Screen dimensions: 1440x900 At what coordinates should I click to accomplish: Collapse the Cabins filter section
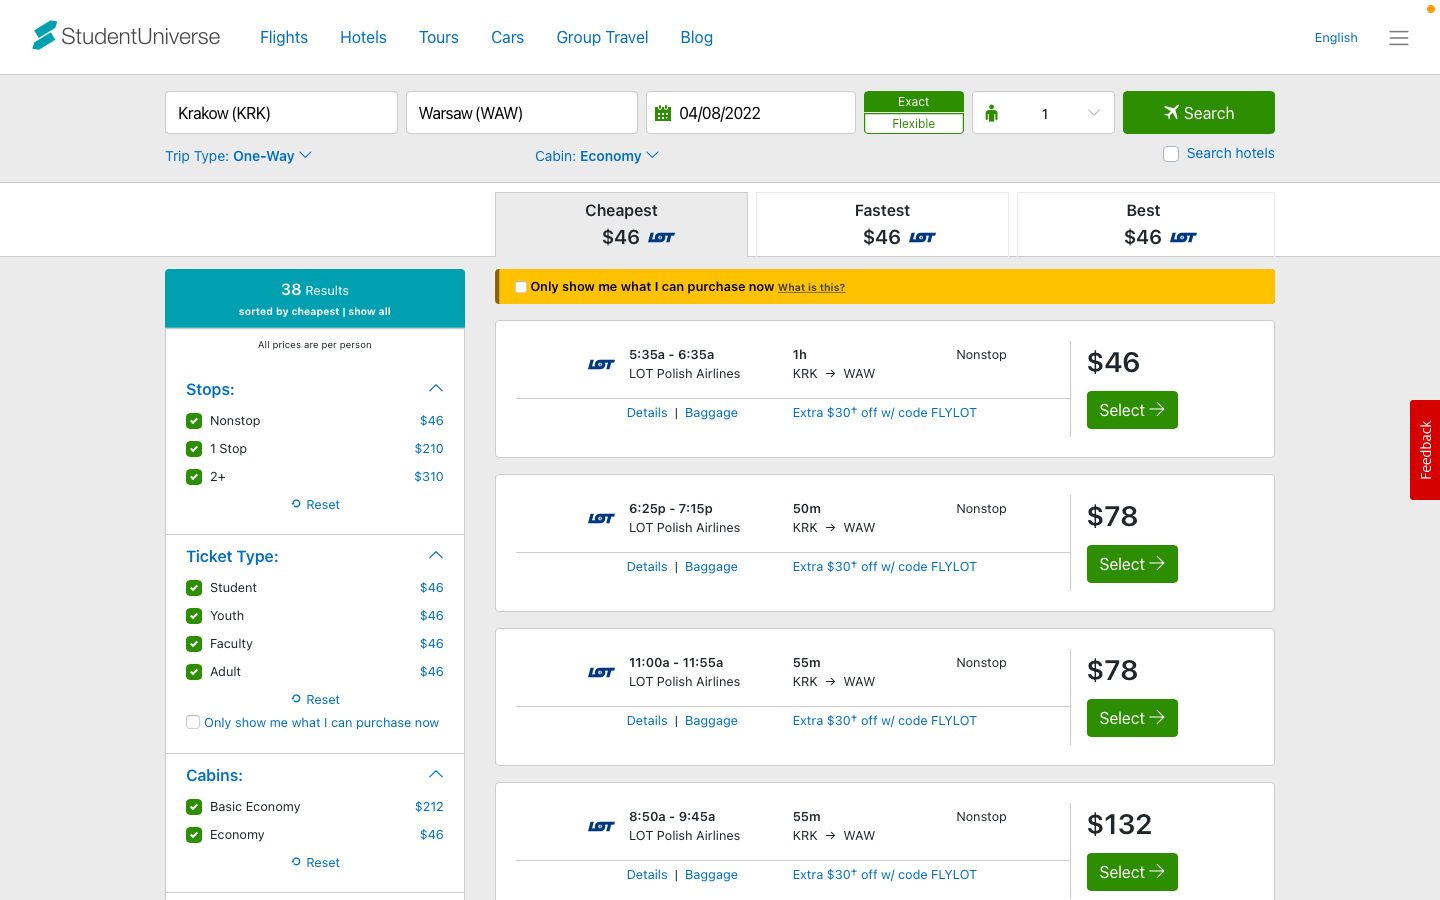tap(436, 774)
